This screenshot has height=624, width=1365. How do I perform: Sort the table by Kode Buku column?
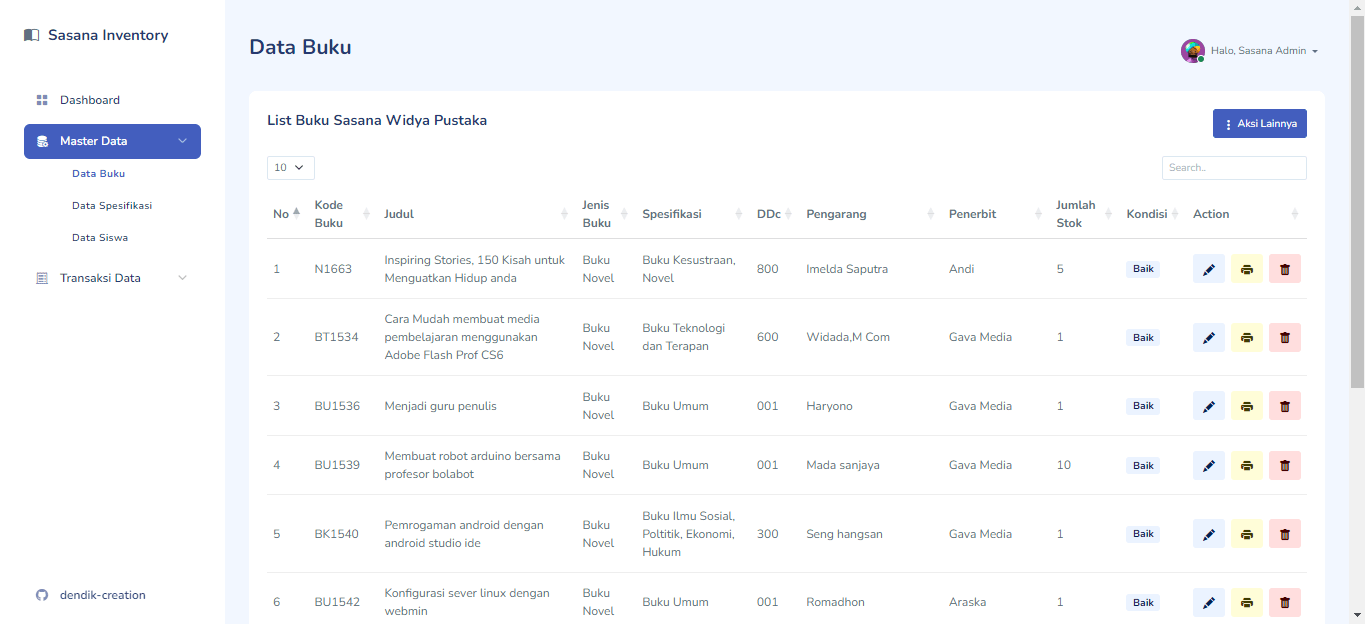[x=343, y=214]
